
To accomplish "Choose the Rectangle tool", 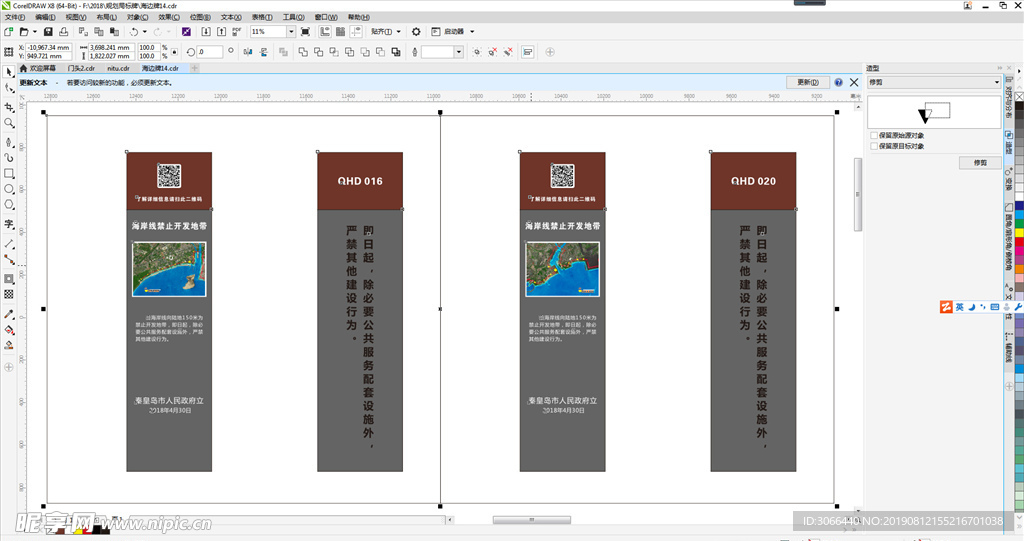I will pyautogui.click(x=9, y=173).
